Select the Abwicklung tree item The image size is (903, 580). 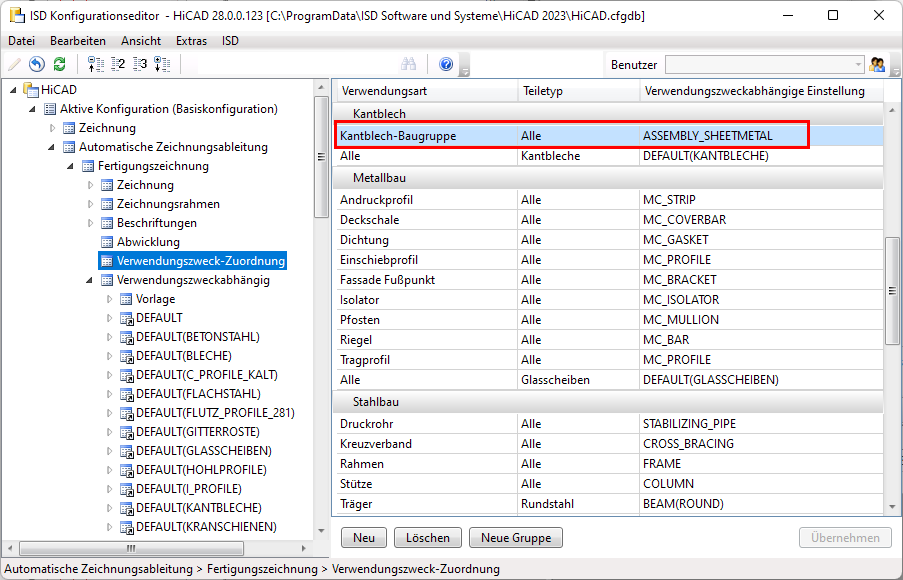point(148,242)
